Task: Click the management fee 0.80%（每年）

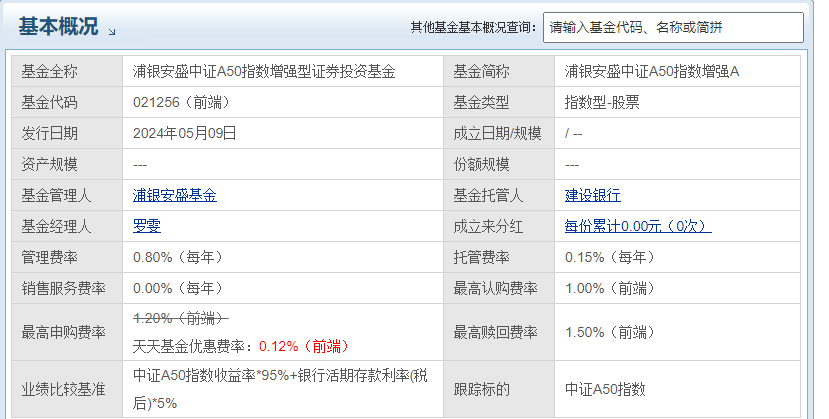Action: pos(180,257)
